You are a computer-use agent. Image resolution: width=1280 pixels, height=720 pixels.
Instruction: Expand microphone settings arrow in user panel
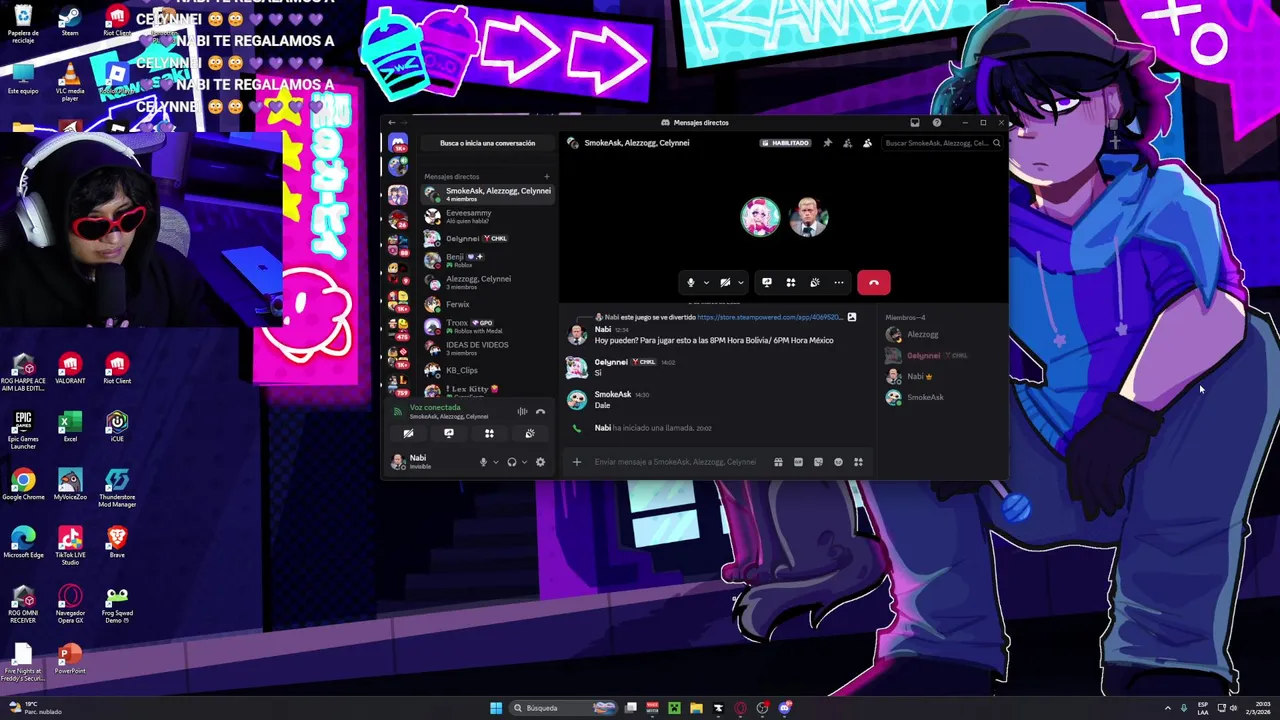(495, 462)
